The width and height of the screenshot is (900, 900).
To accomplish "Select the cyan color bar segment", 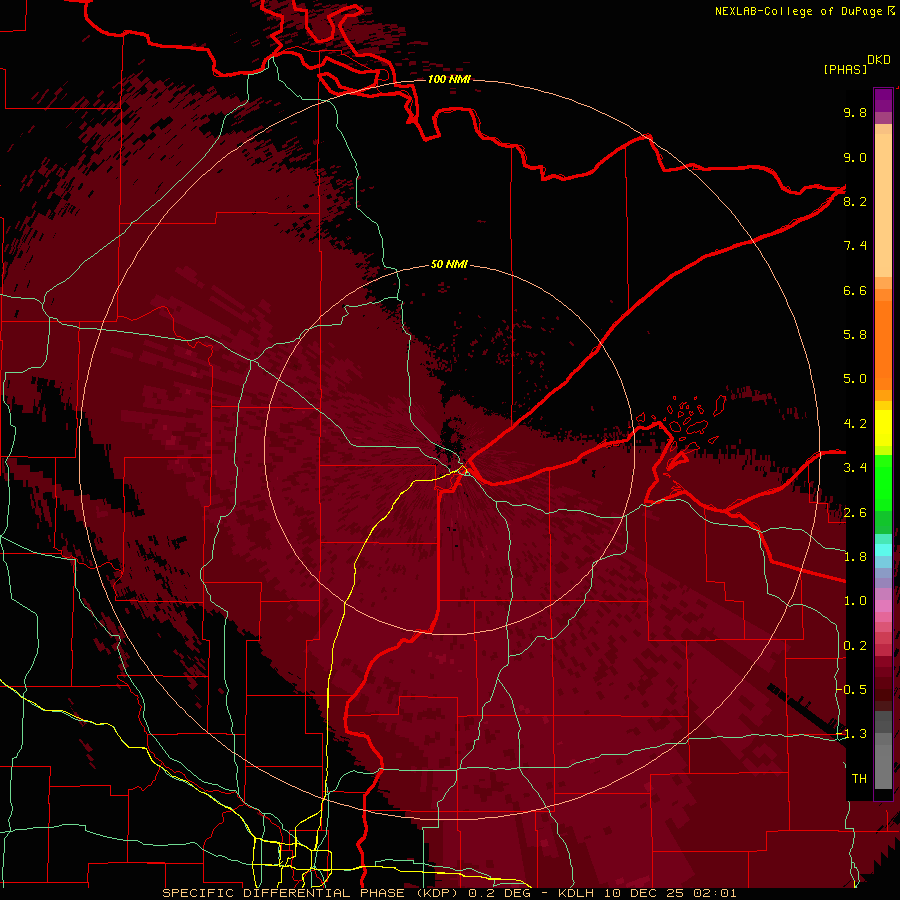I will [883, 550].
